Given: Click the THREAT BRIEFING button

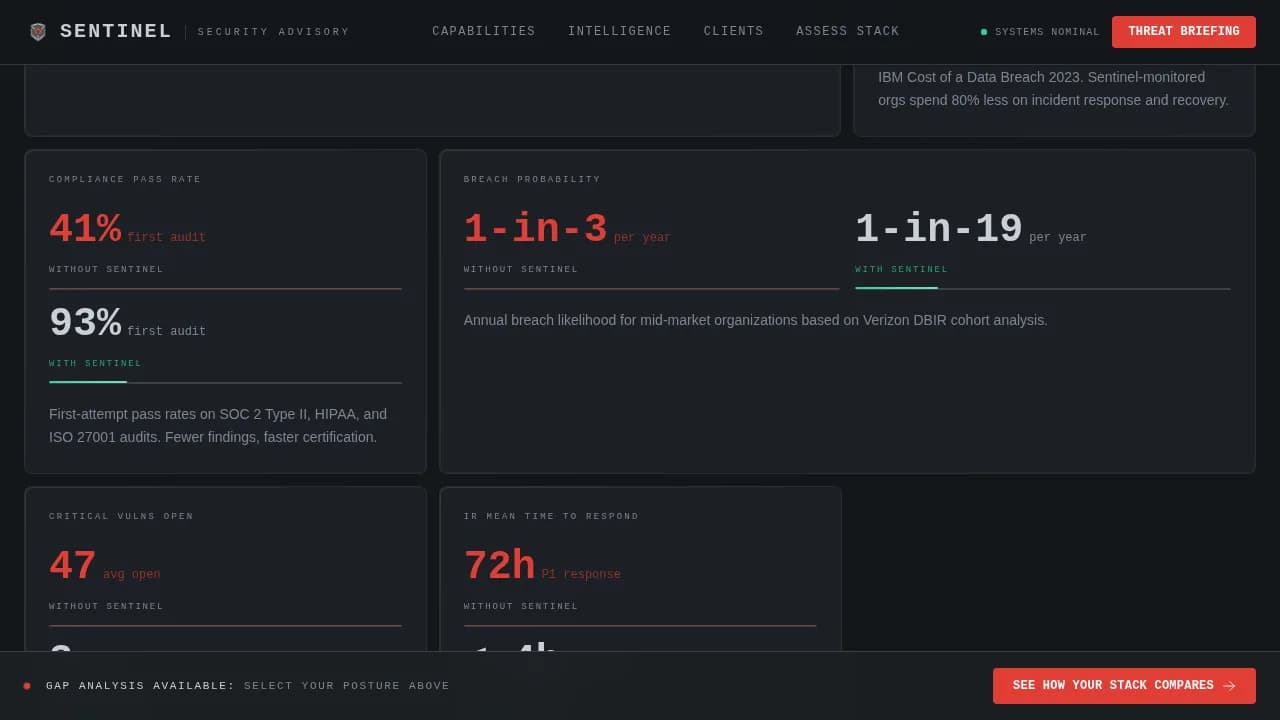Looking at the screenshot, I should pyautogui.click(x=1184, y=31).
